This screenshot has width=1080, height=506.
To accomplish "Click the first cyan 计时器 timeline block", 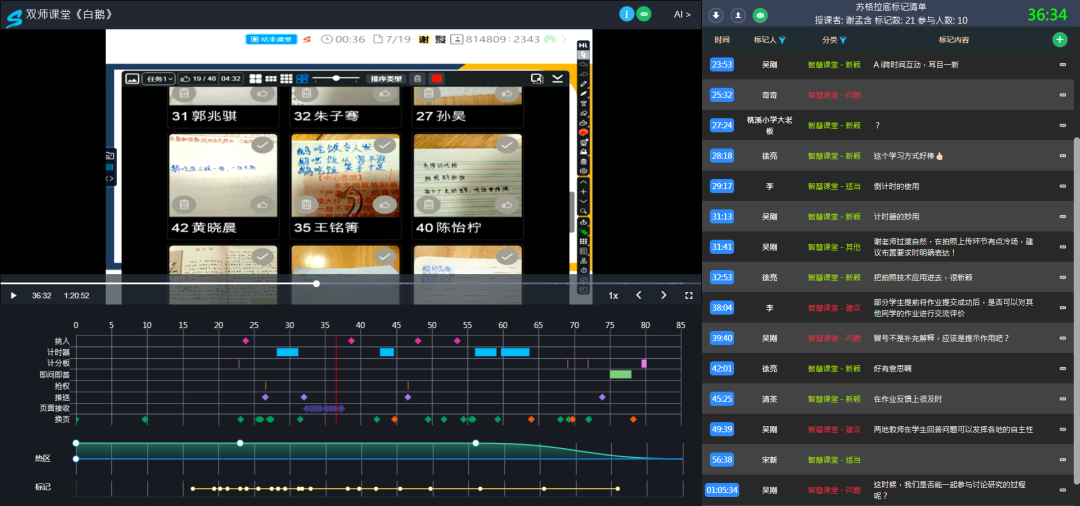I will [287, 352].
